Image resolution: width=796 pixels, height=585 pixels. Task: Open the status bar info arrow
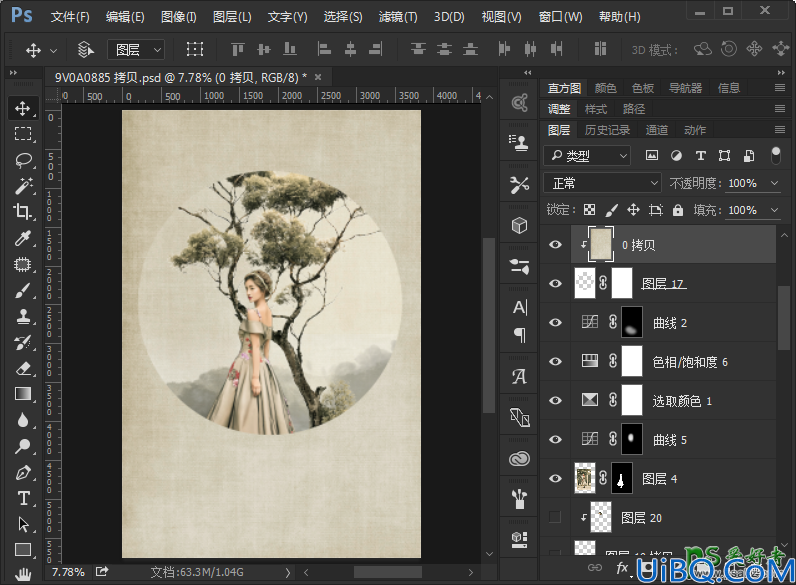click(288, 572)
